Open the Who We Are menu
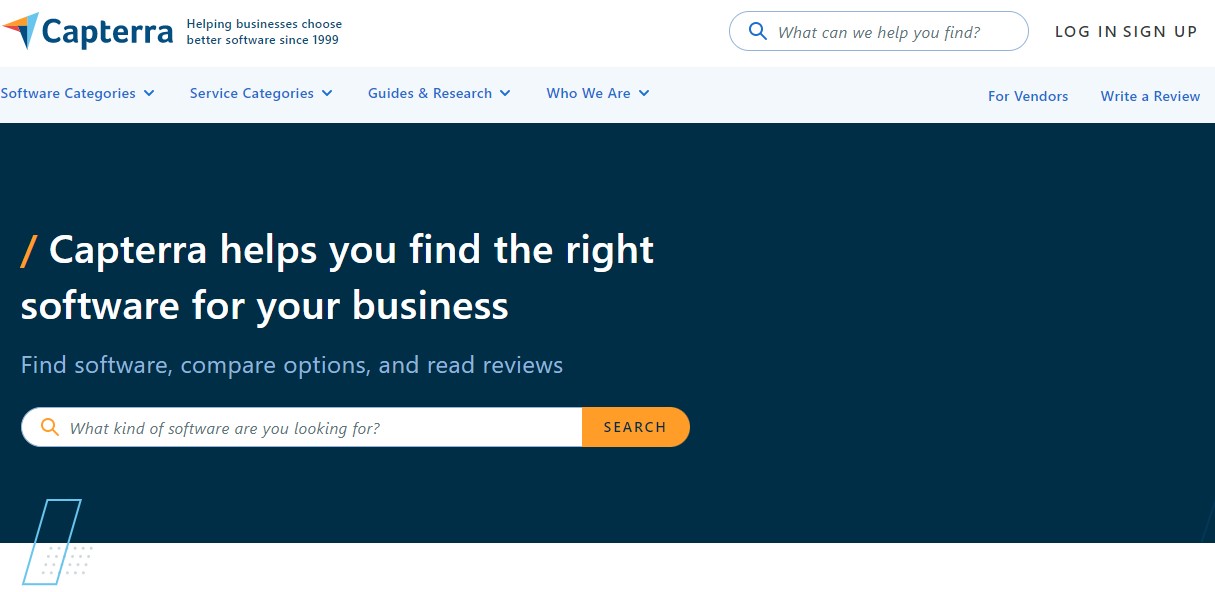 click(x=598, y=93)
